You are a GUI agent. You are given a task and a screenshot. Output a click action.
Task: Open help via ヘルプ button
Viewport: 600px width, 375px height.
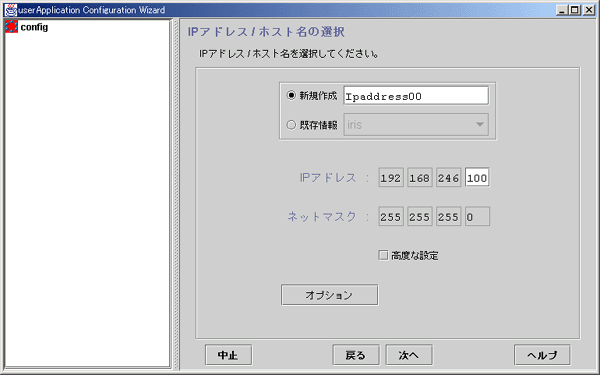point(542,355)
